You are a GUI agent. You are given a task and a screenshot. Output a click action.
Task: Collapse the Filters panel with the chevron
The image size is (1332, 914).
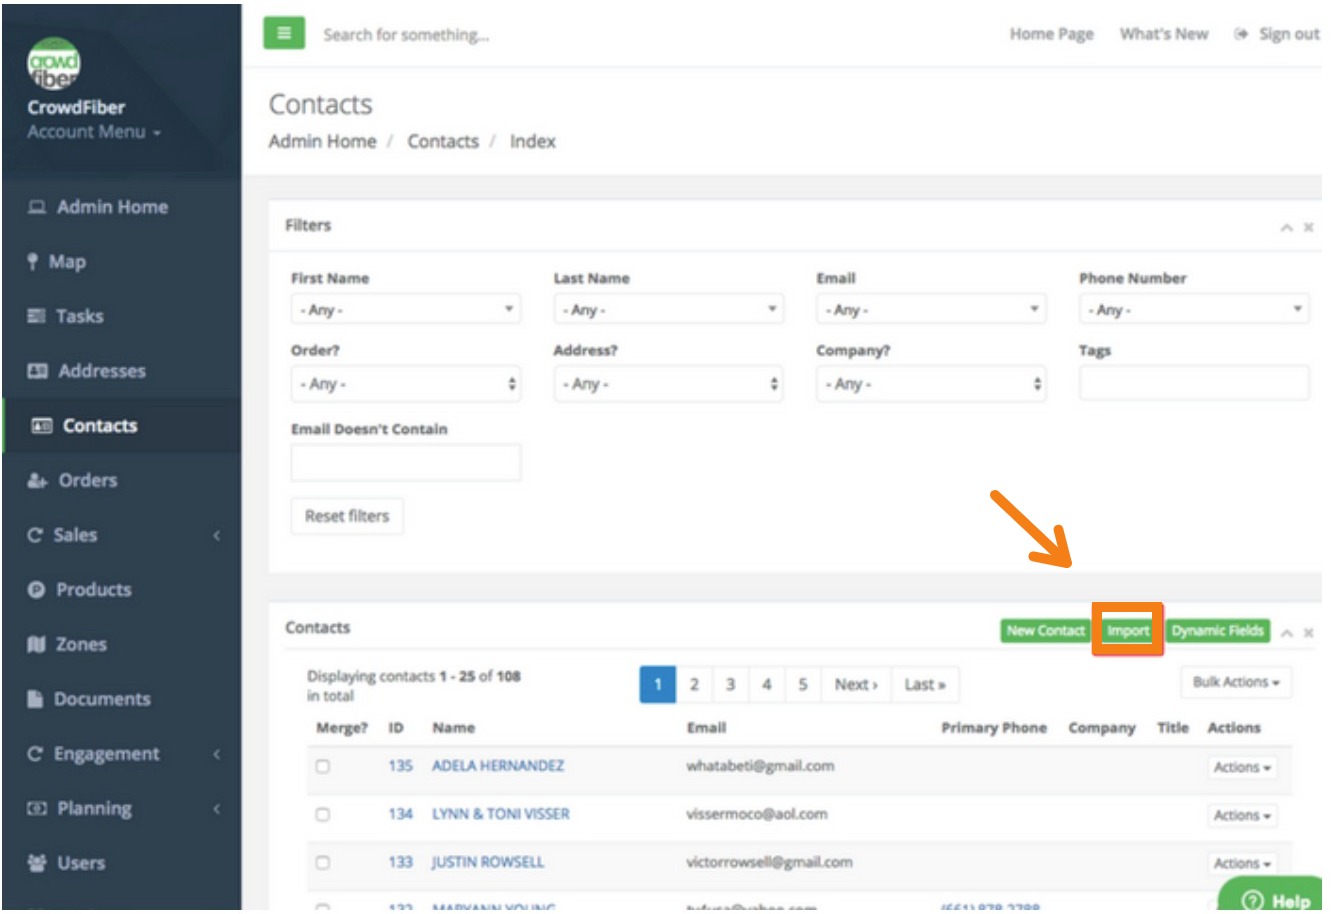tap(1286, 228)
